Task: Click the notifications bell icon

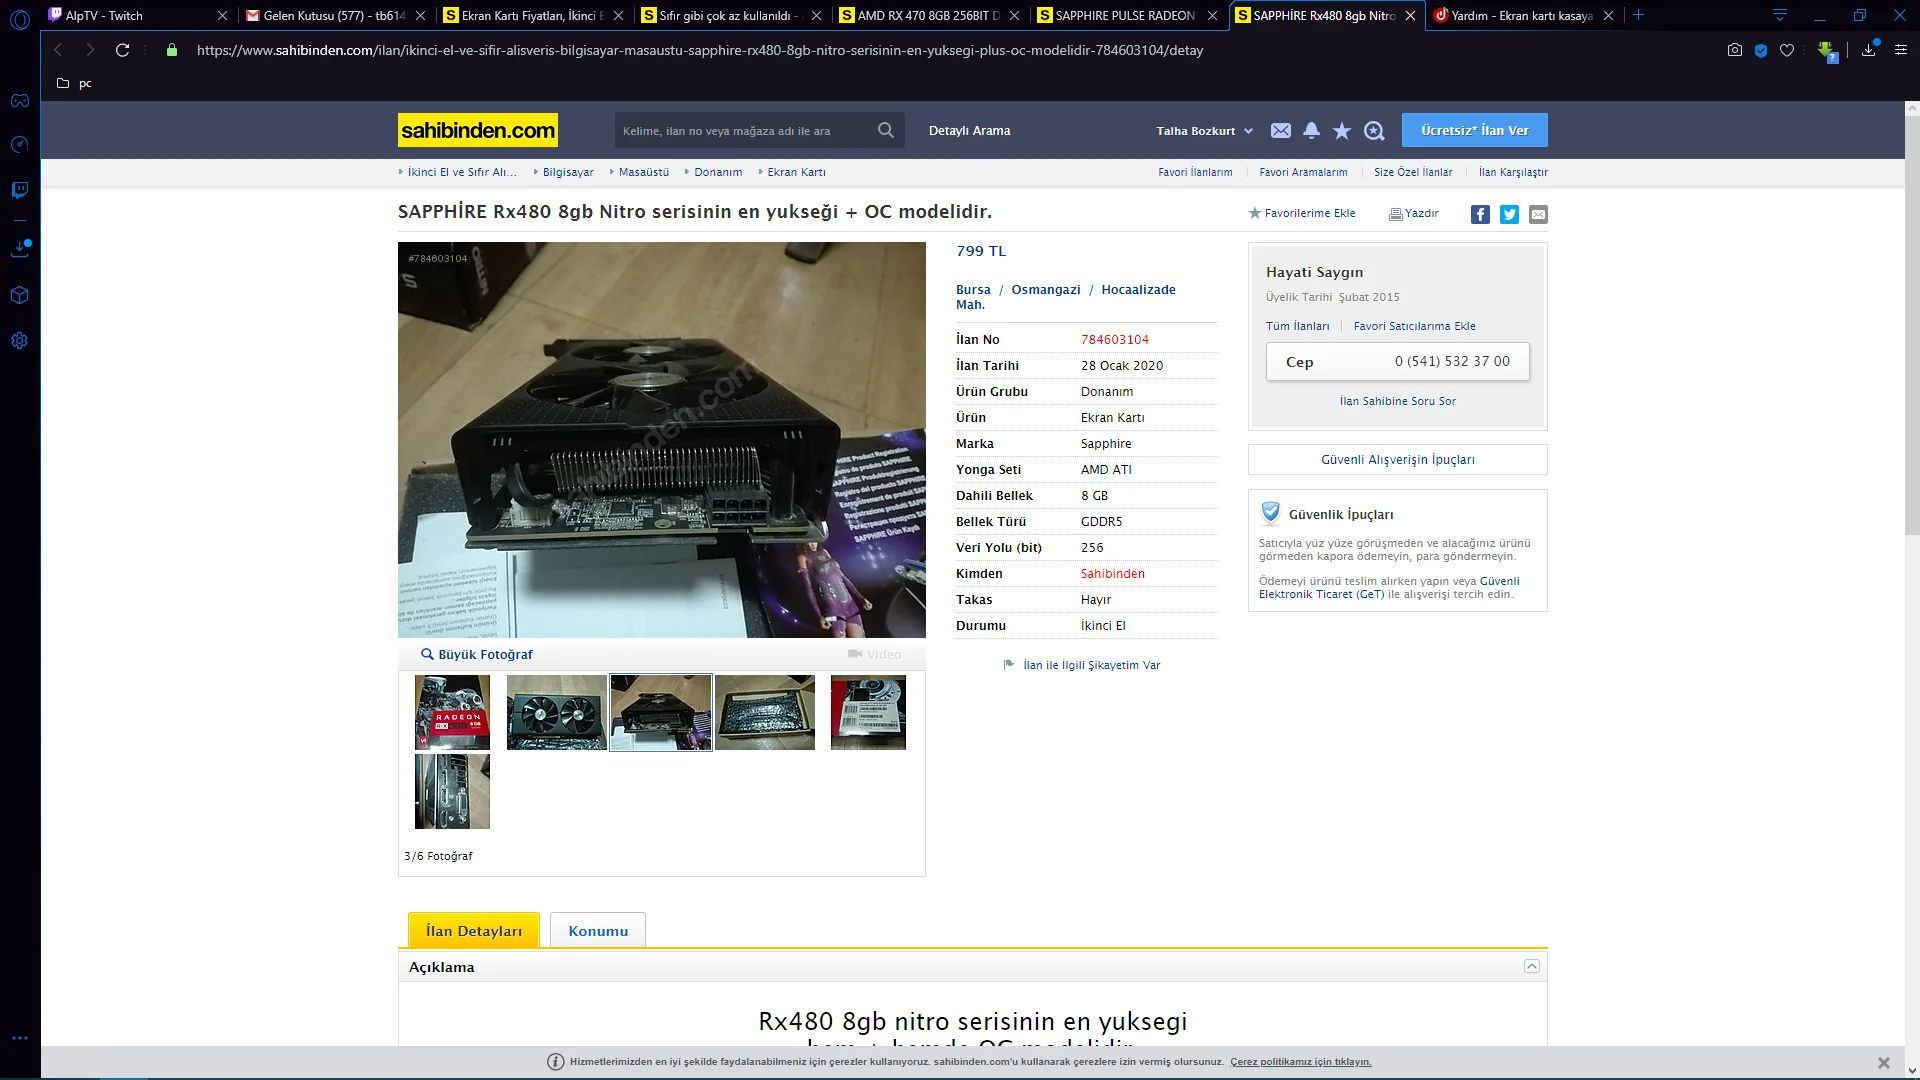Action: pyautogui.click(x=1311, y=131)
